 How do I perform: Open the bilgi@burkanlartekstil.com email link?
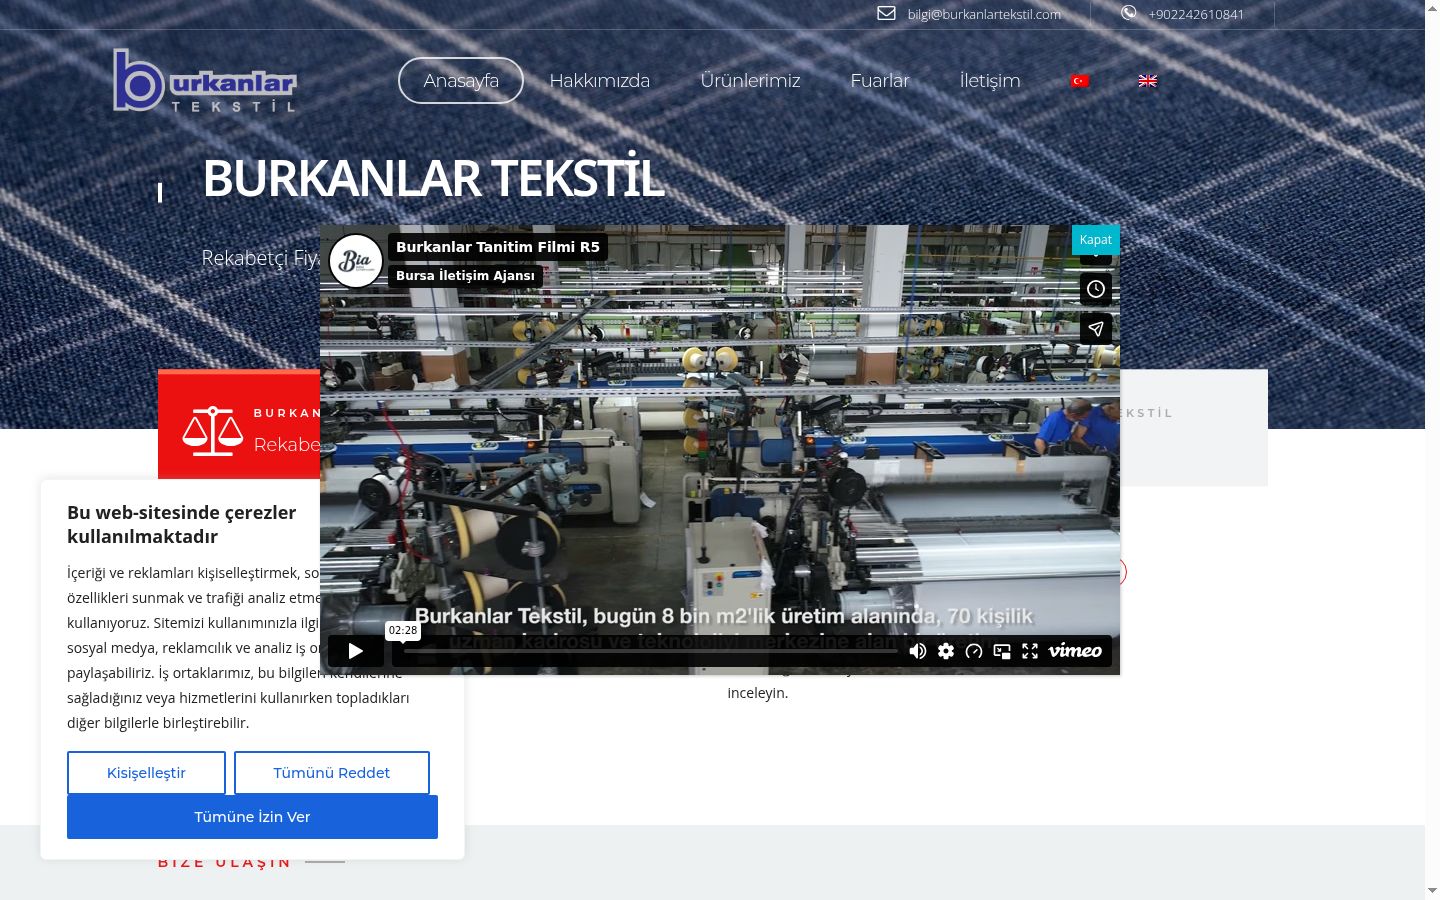coord(984,14)
